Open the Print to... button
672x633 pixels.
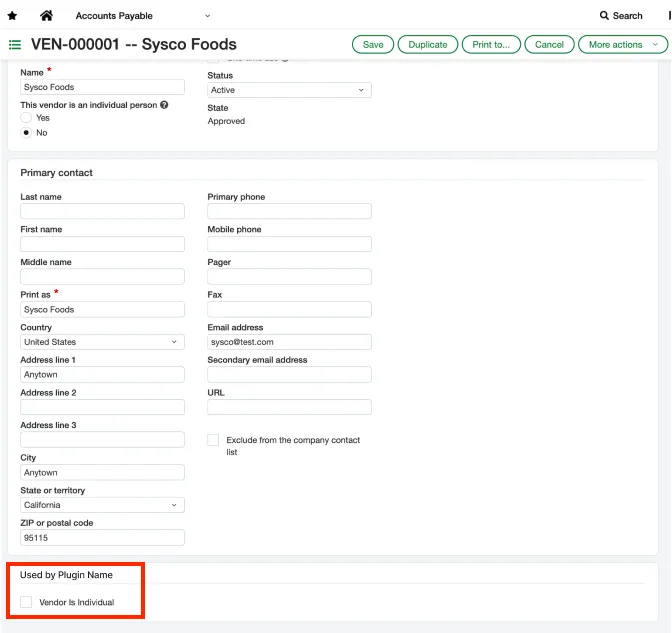pos(491,45)
